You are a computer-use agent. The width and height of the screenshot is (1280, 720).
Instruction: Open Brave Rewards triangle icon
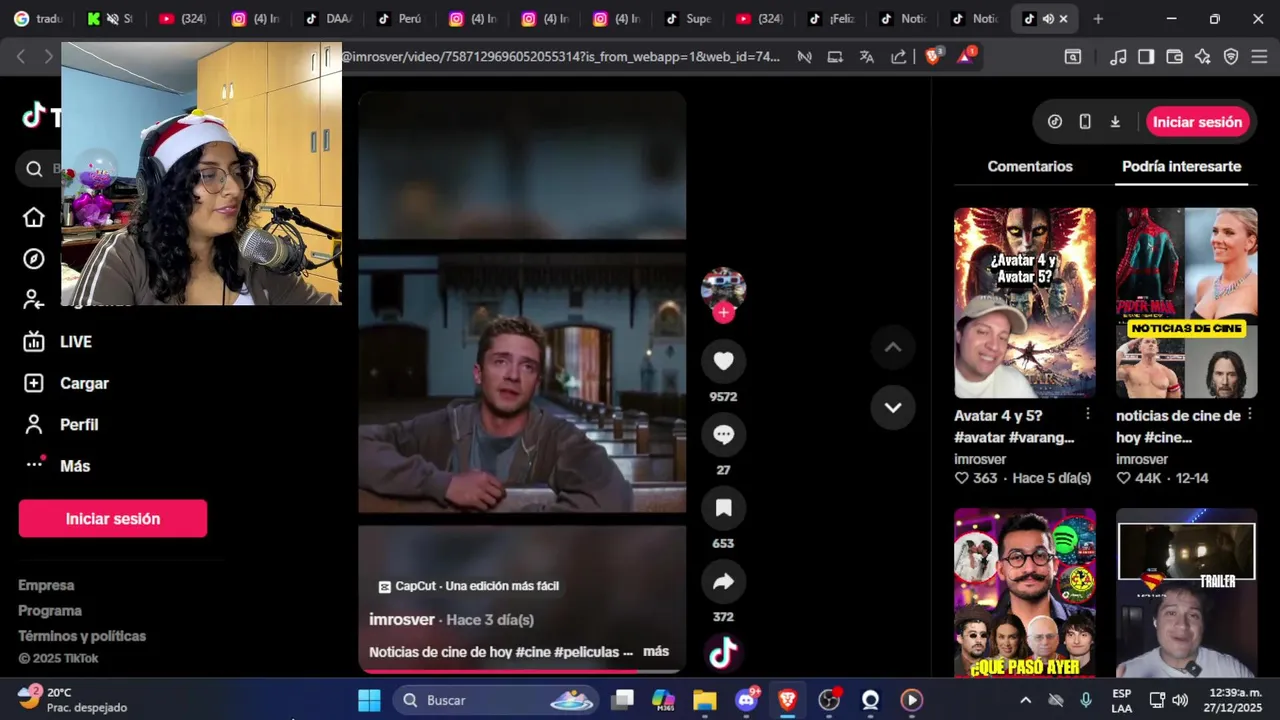point(965,57)
